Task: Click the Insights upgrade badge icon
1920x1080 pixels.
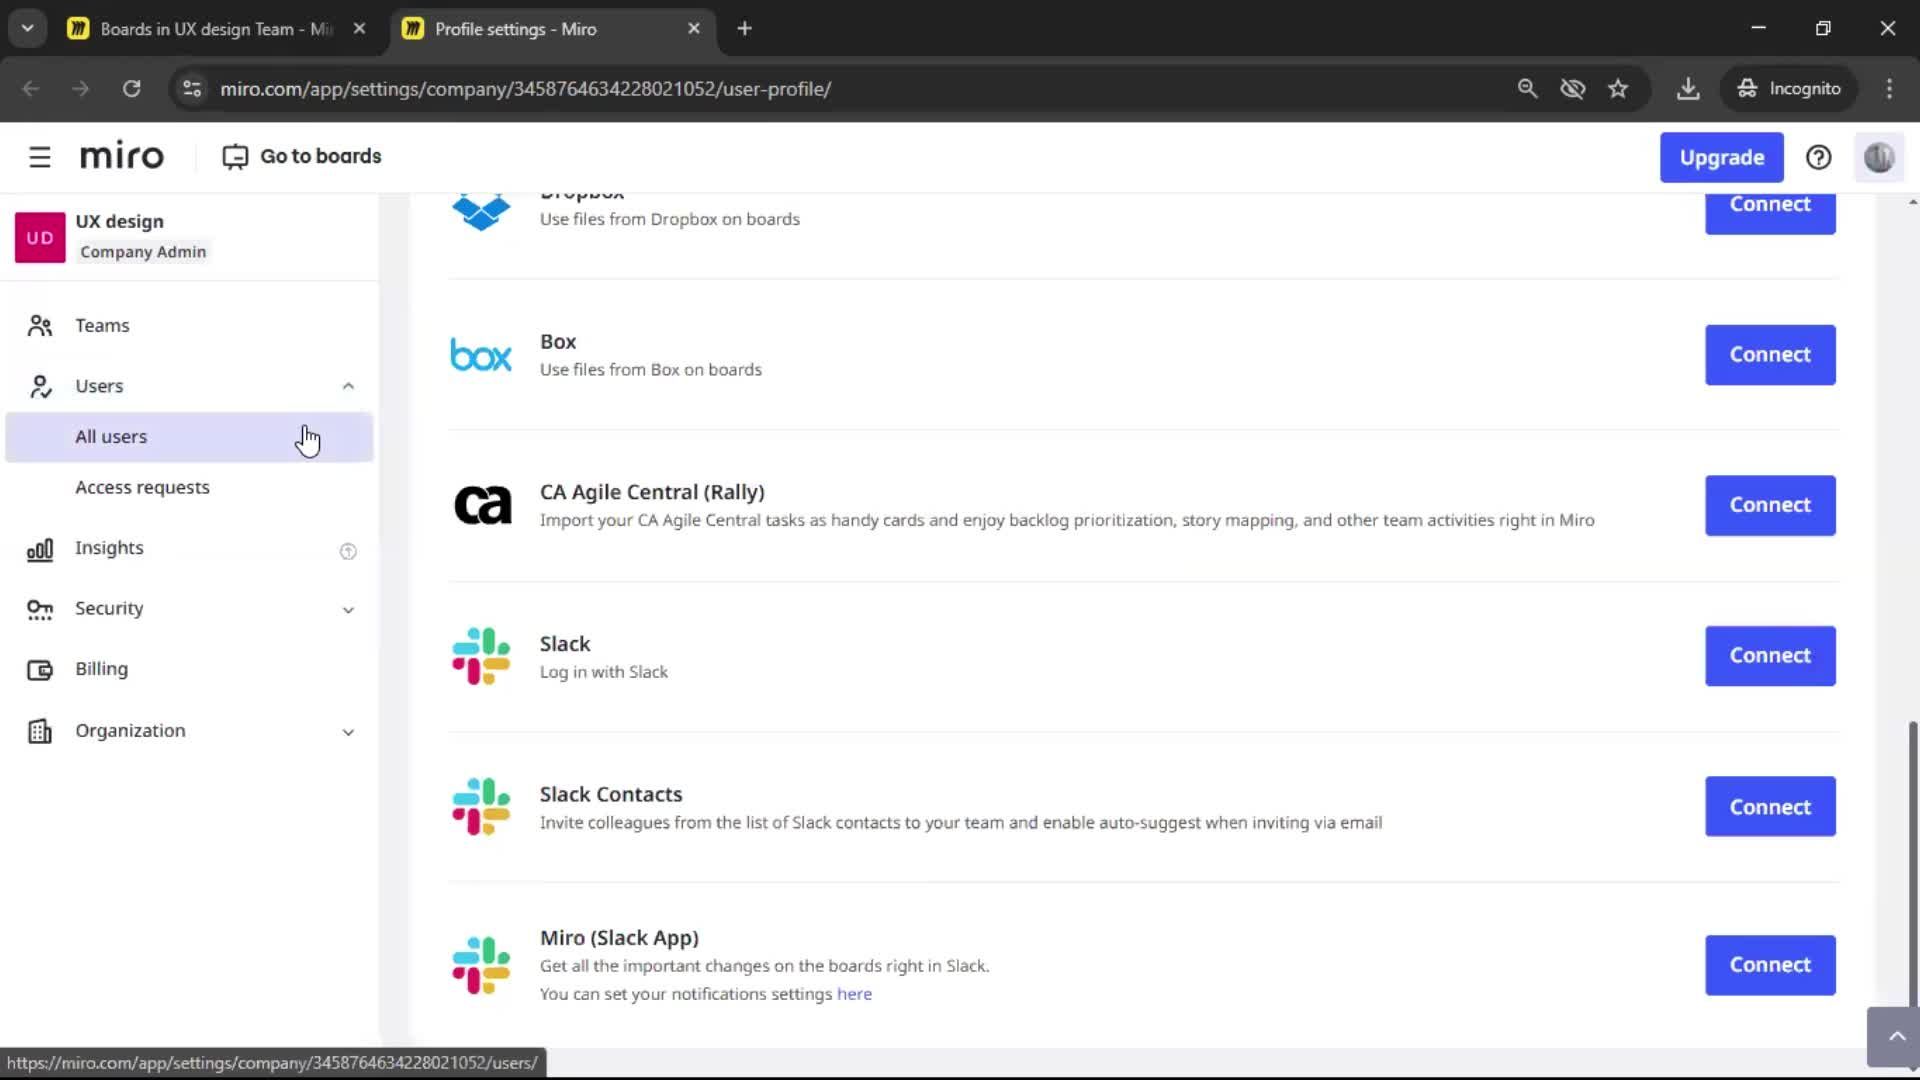Action: 348,551
